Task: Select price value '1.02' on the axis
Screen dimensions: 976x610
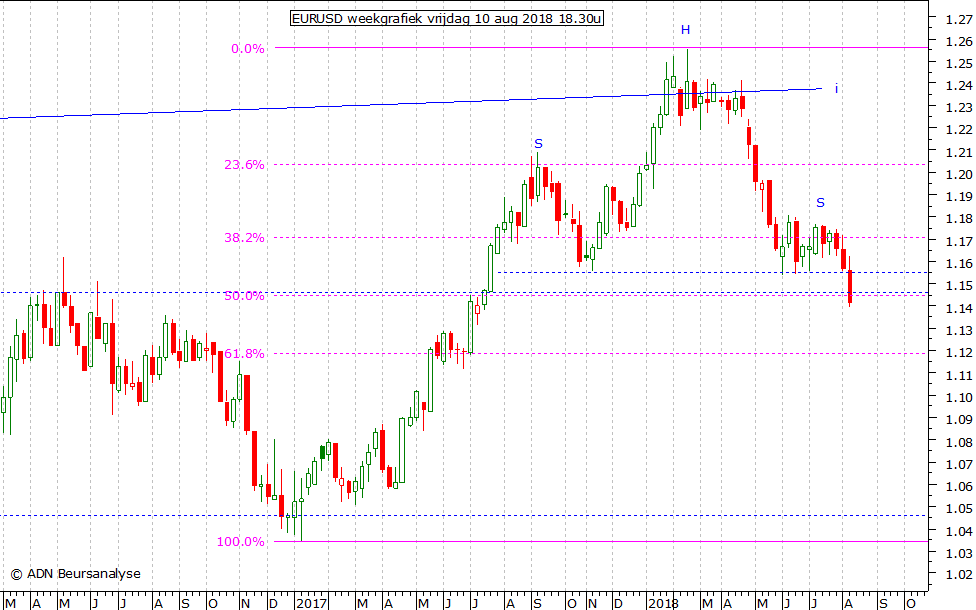Action: [959, 575]
